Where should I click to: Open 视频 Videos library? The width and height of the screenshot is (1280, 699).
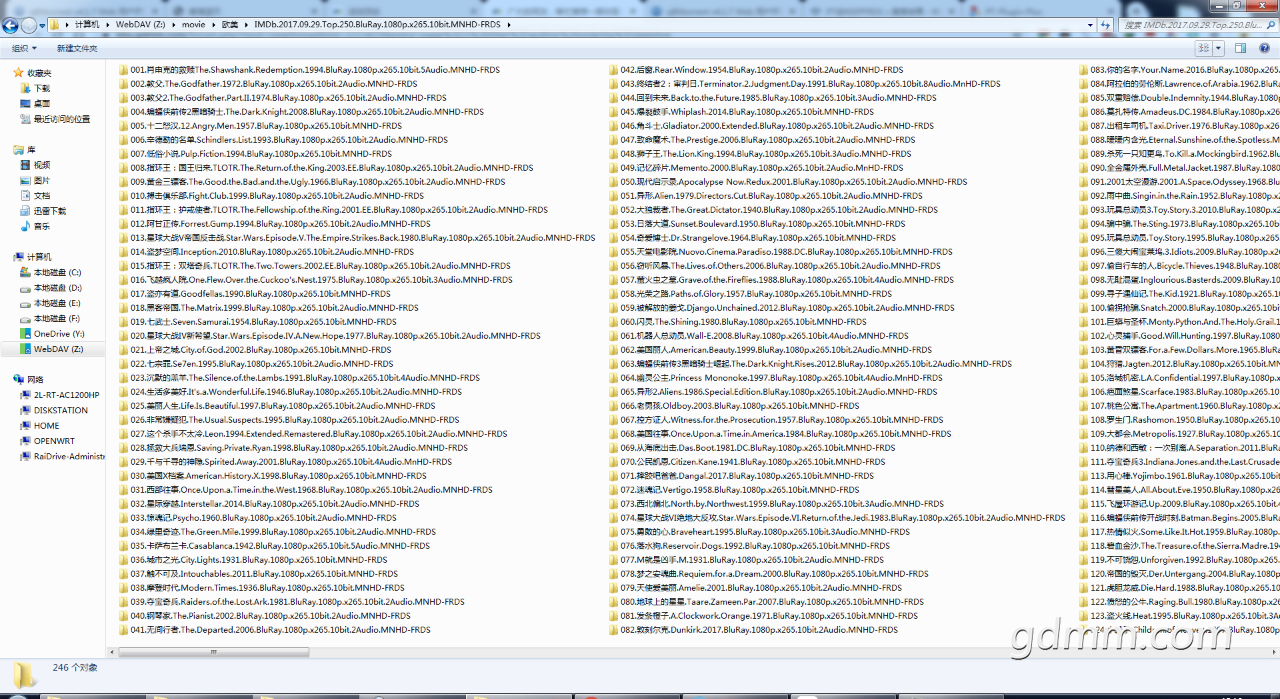(41, 165)
